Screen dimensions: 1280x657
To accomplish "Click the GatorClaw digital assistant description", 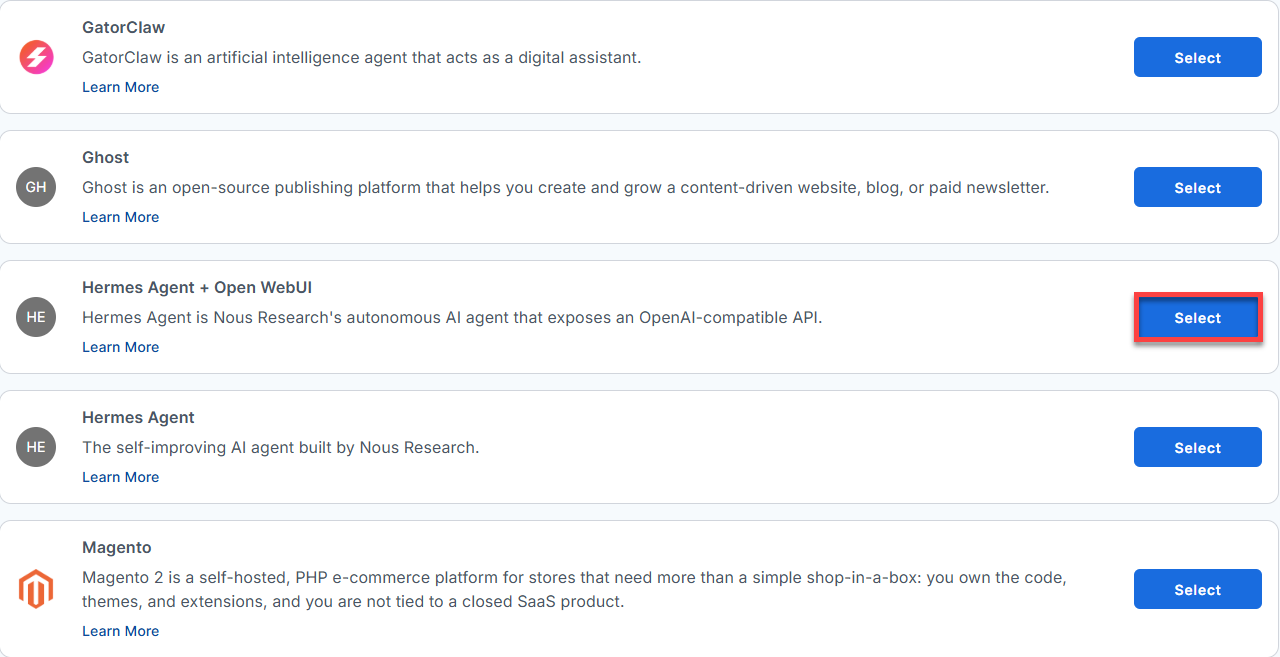I will pyautogui.click(x=361, y=57).
